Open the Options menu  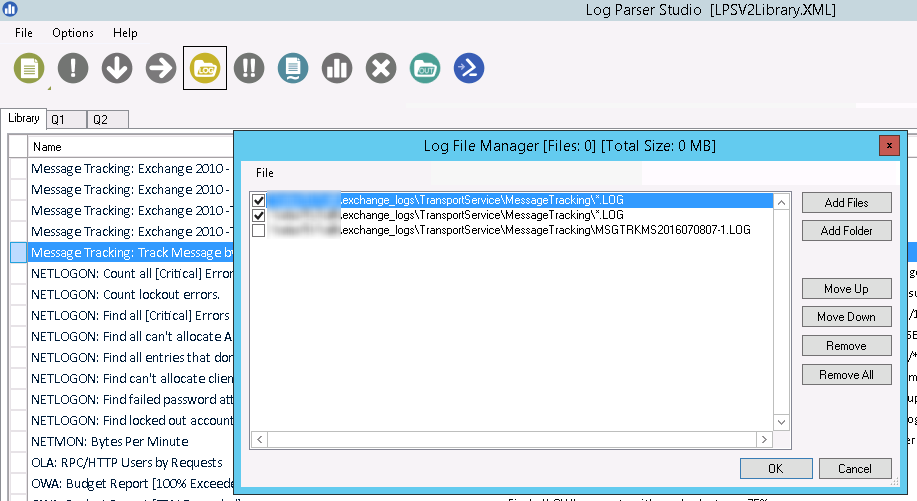[73, 33]
